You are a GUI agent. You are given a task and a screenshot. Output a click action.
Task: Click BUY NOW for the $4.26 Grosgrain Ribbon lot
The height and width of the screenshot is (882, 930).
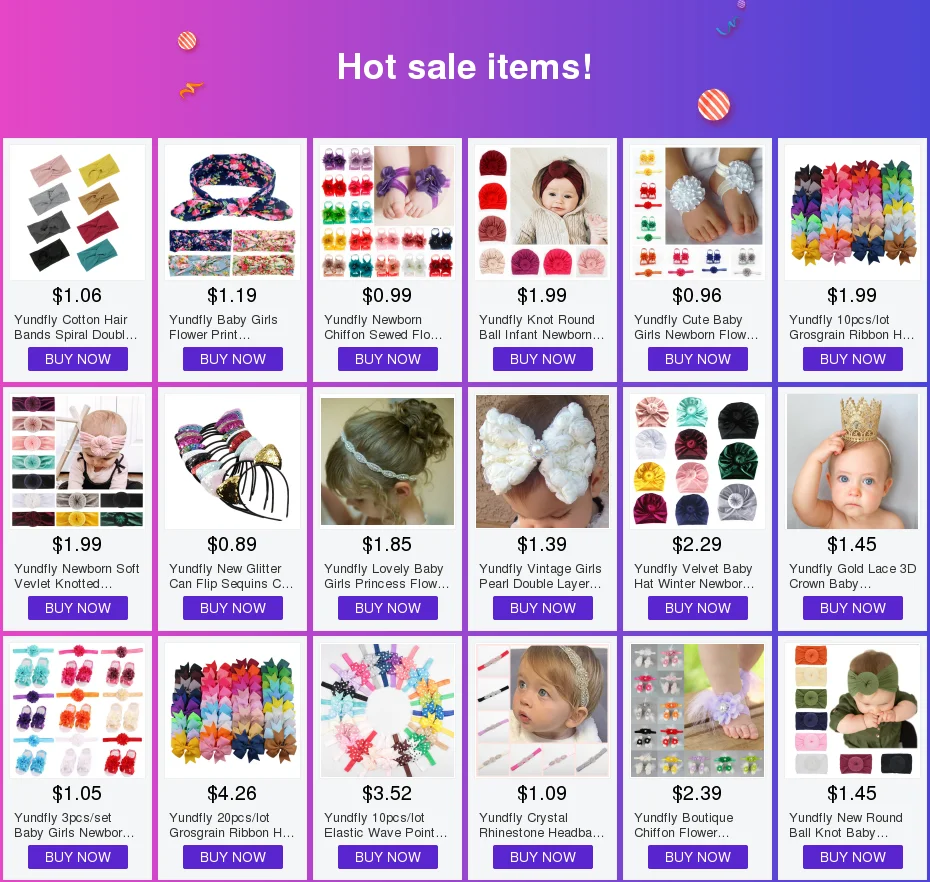coord(232,857)
